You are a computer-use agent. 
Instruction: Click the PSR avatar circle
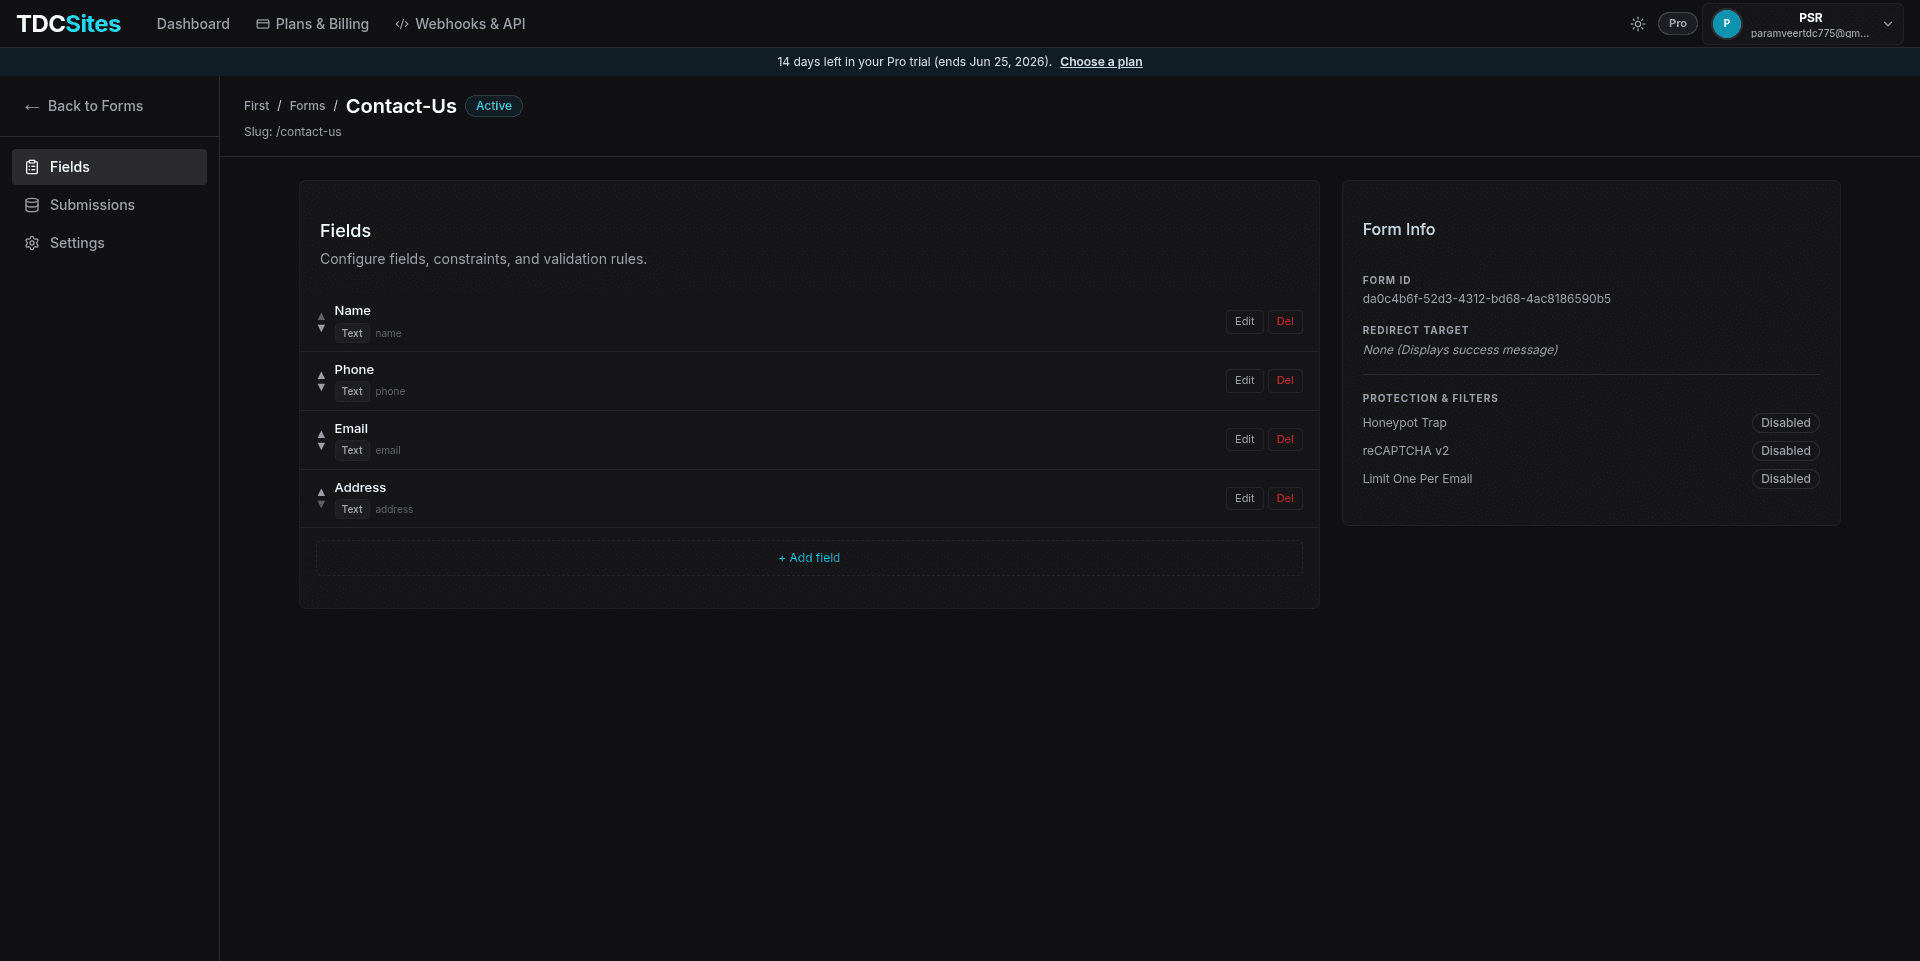pyautogui.click(x=1726, y=24)
